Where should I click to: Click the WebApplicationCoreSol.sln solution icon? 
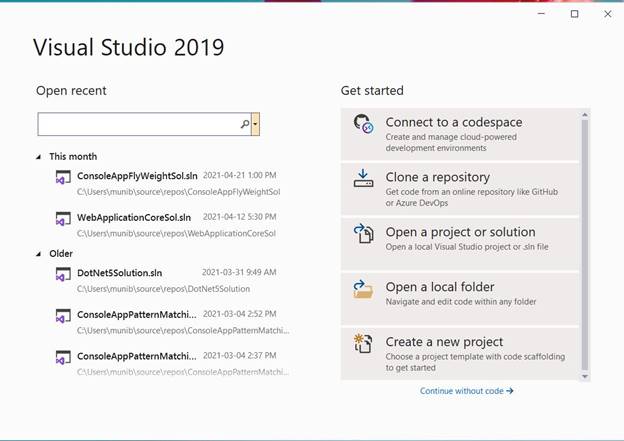(63, 219)
